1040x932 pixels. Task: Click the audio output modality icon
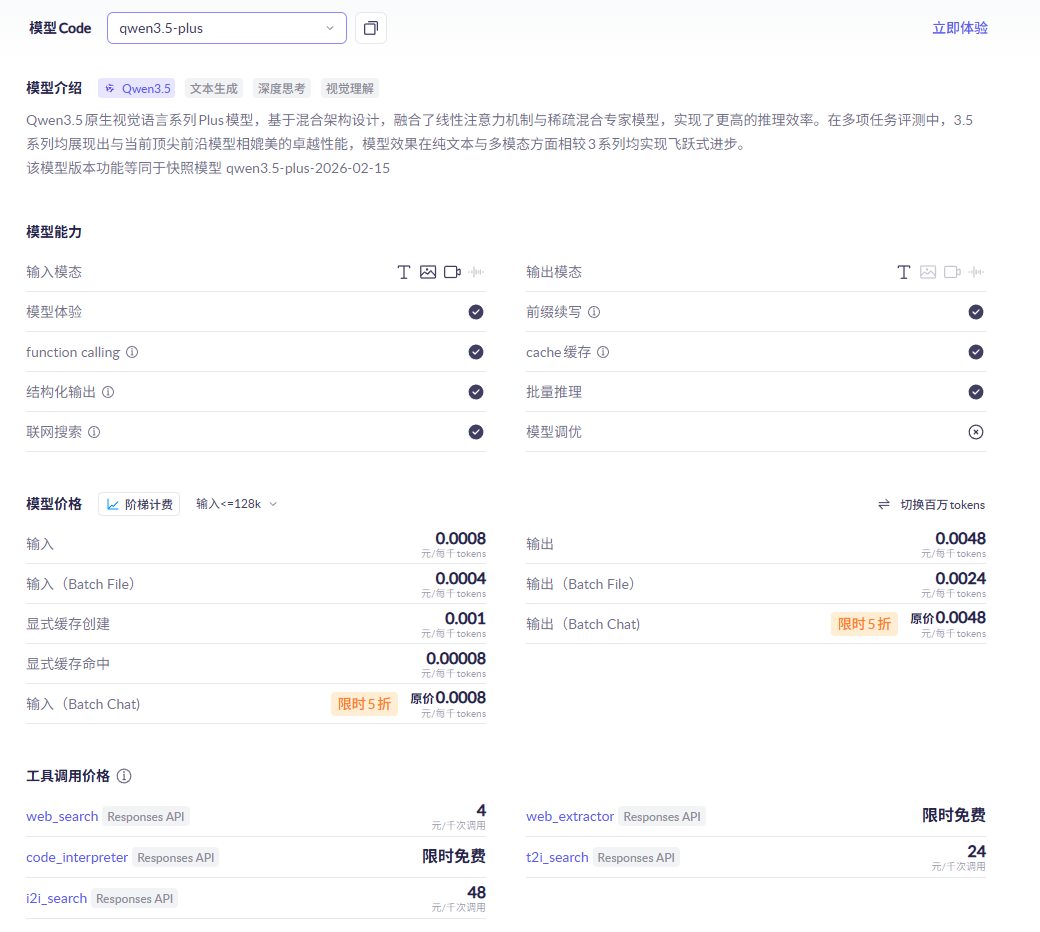coord(976,272)
